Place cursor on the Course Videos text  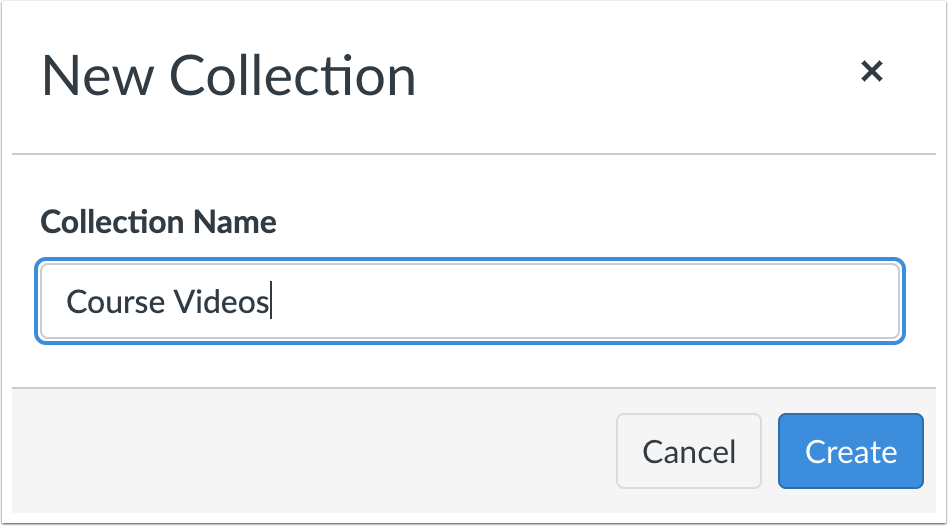point(167,301)
